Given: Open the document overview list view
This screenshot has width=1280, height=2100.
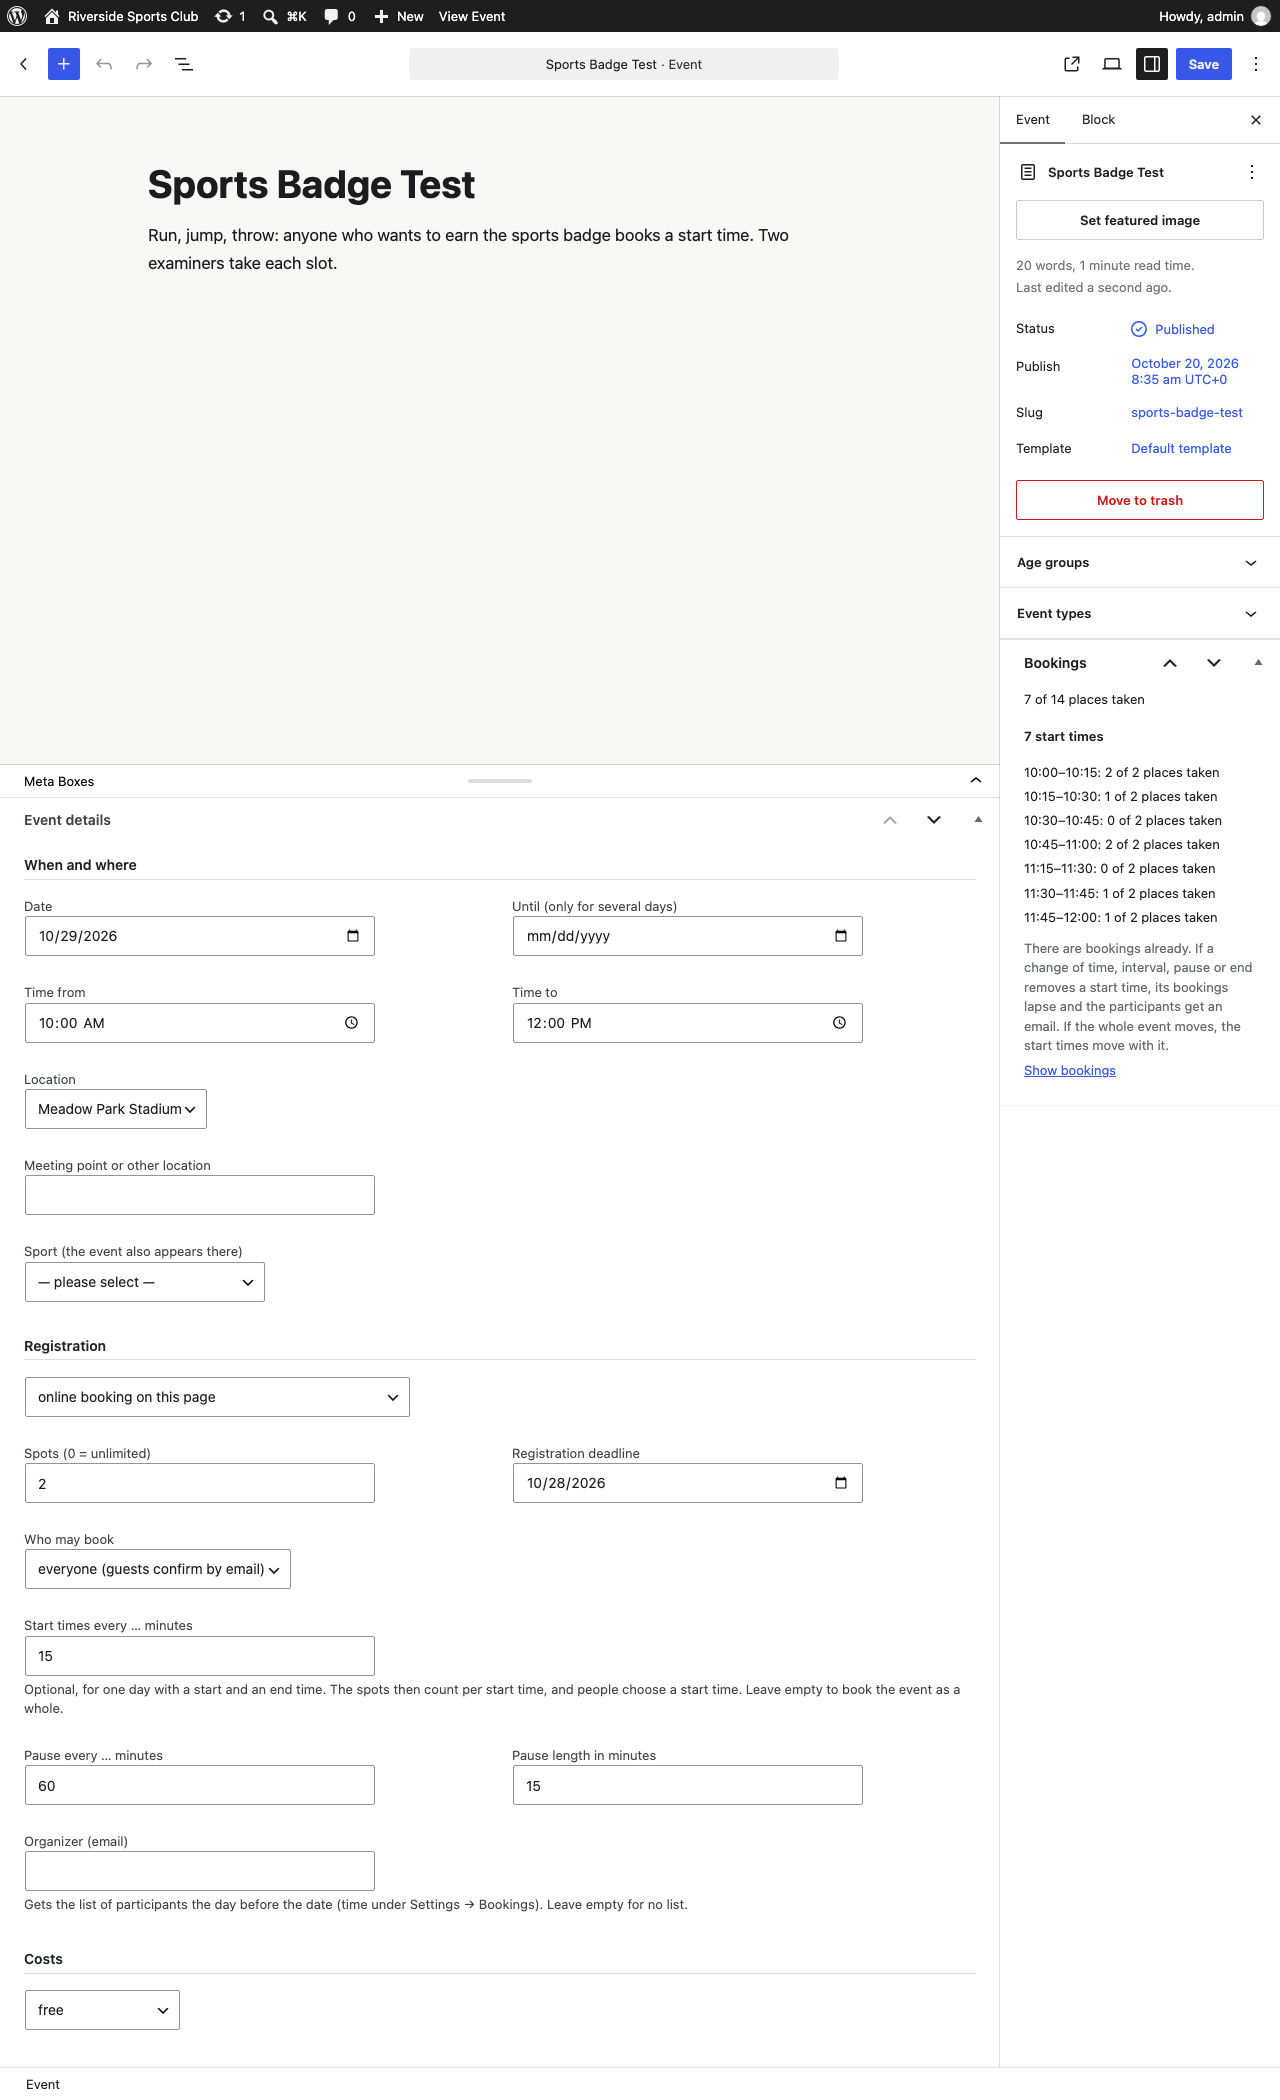Looking at the screenshot, I should 184,64.
